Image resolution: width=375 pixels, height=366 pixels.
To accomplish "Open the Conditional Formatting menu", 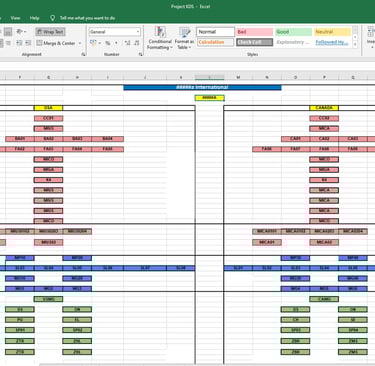I will point(160,38).
